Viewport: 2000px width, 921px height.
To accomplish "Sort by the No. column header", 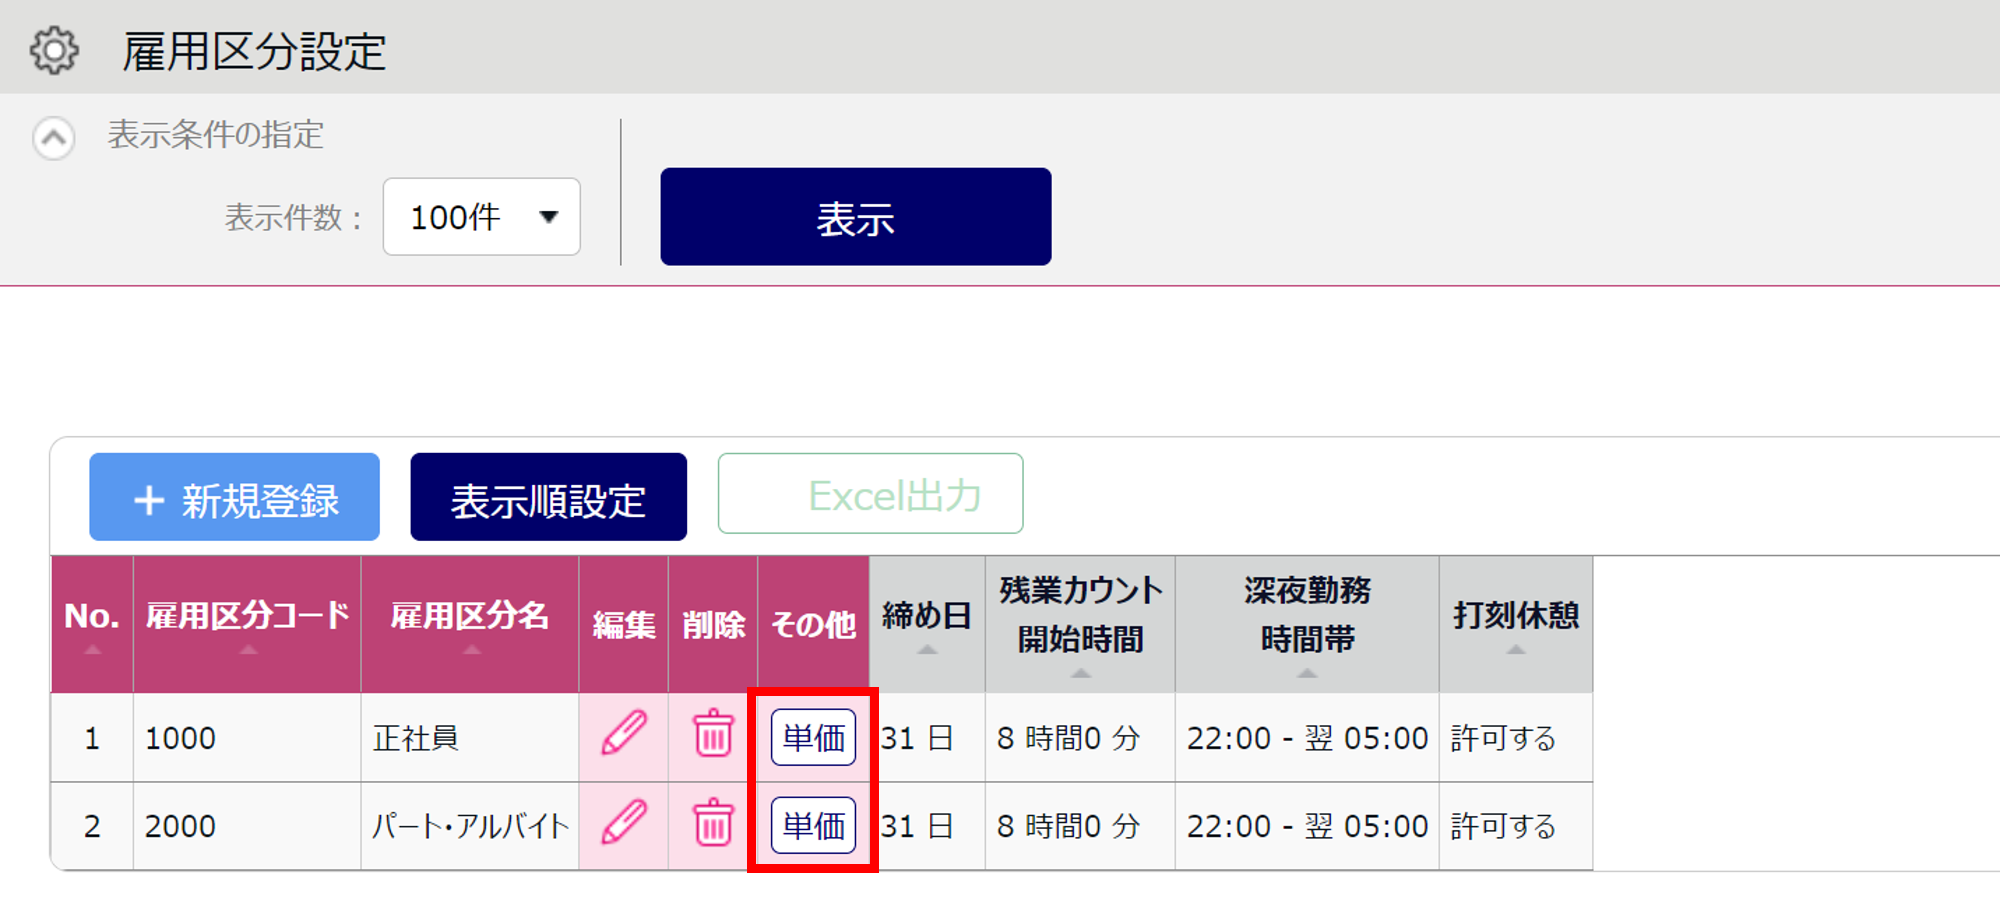I will (x=92, y=625).
